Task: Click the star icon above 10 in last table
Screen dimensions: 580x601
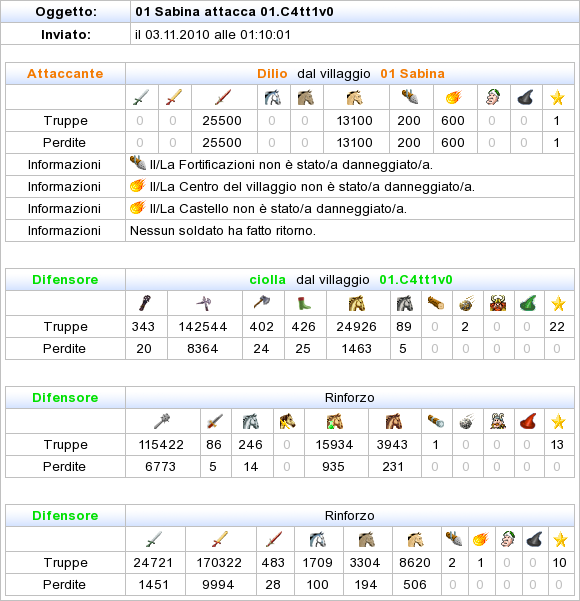Action: point(560,540)
